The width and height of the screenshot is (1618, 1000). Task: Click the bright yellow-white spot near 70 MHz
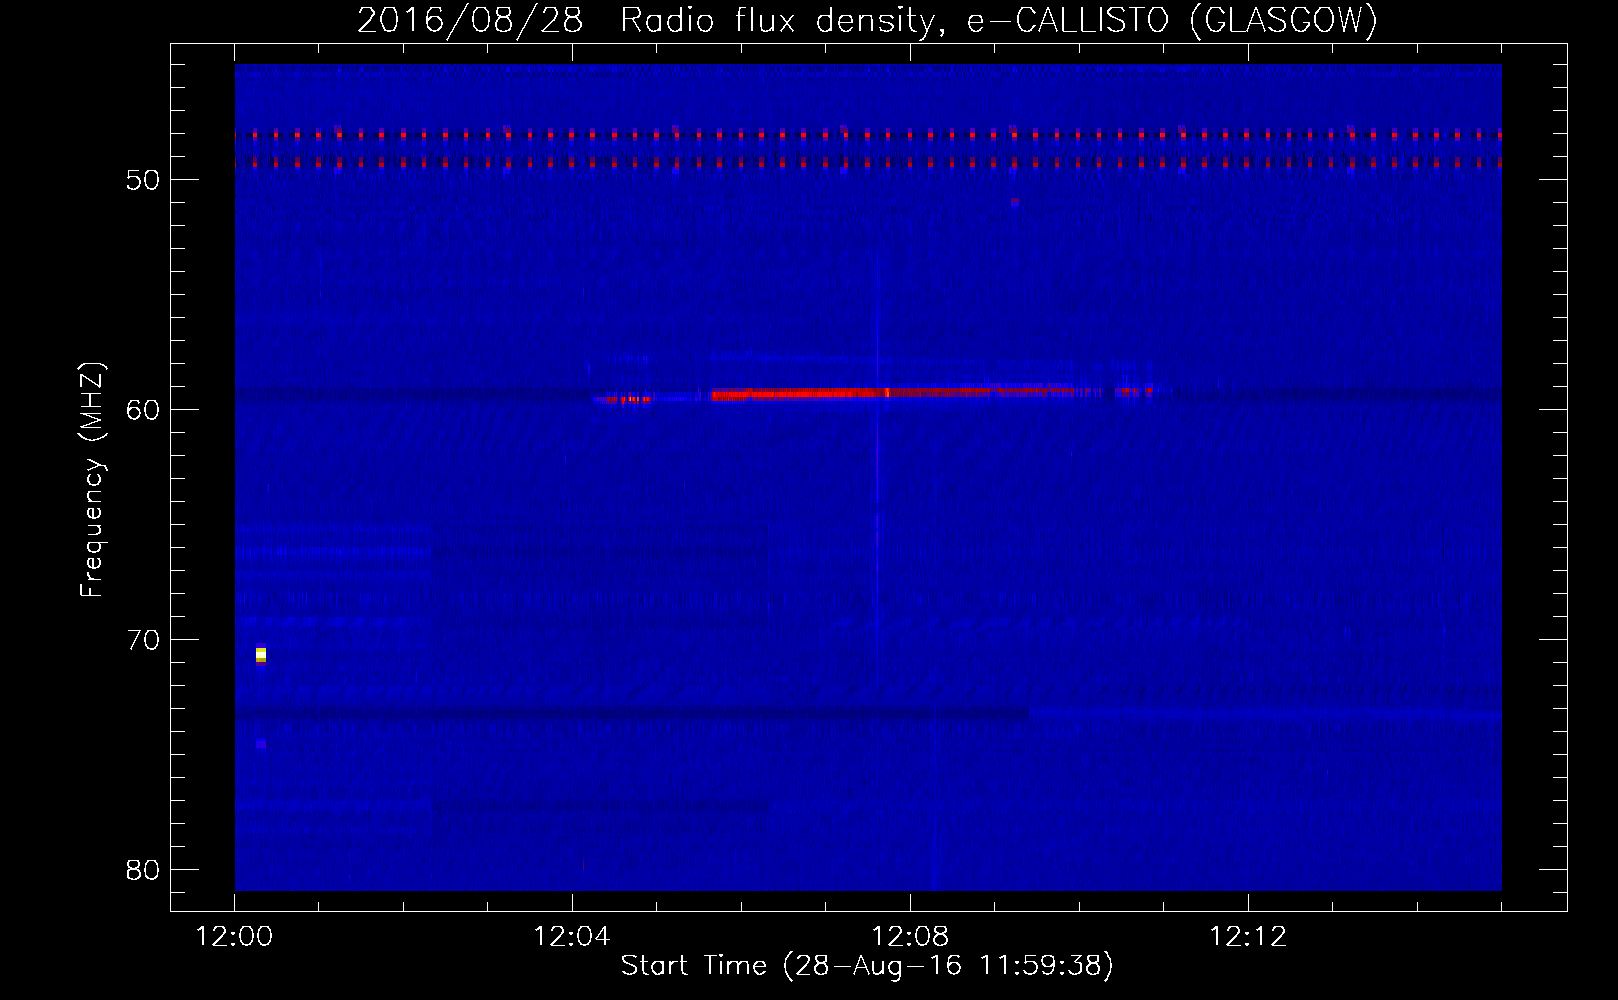[261, 655]
